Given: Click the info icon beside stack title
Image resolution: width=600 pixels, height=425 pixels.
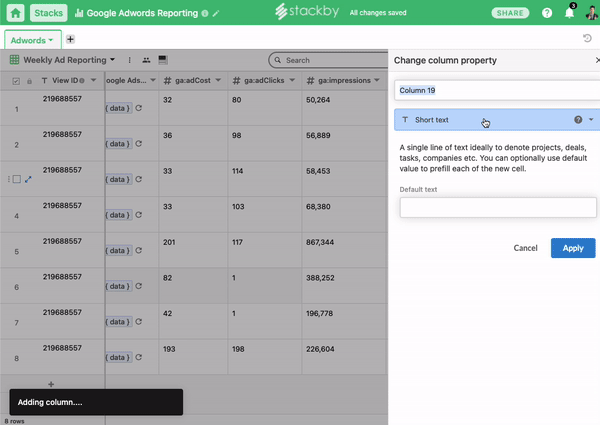Looking at the screenshot, I should [x=205, y=13].
